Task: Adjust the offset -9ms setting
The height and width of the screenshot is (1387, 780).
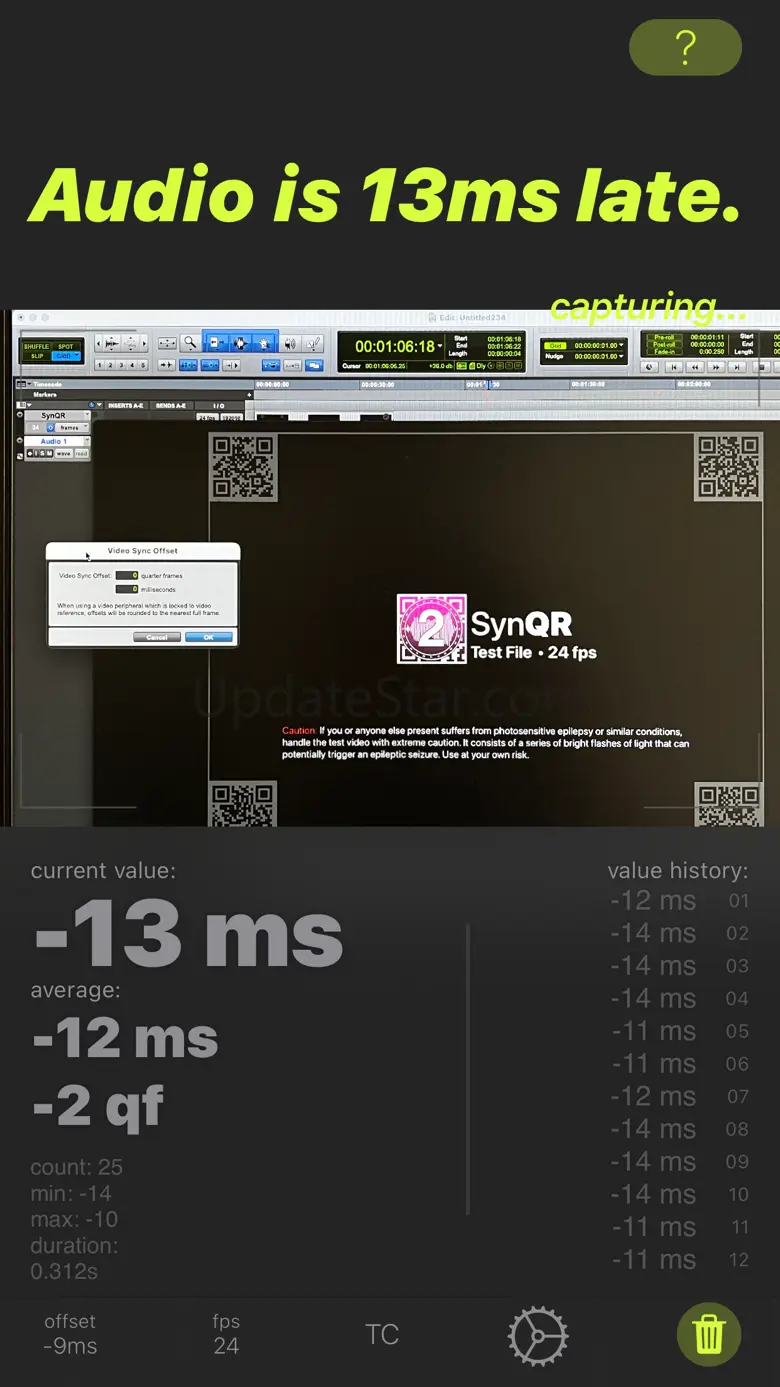Action: [x=70, y=1334]
